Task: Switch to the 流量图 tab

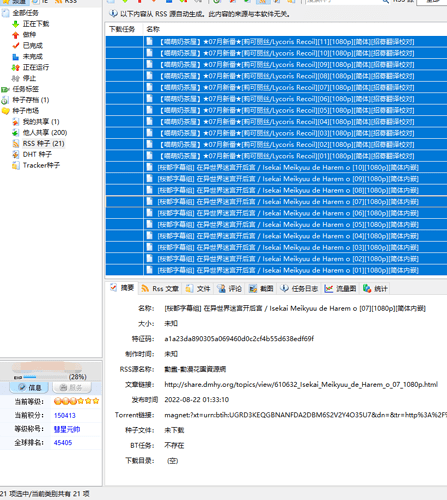Action: pos(341,288)
